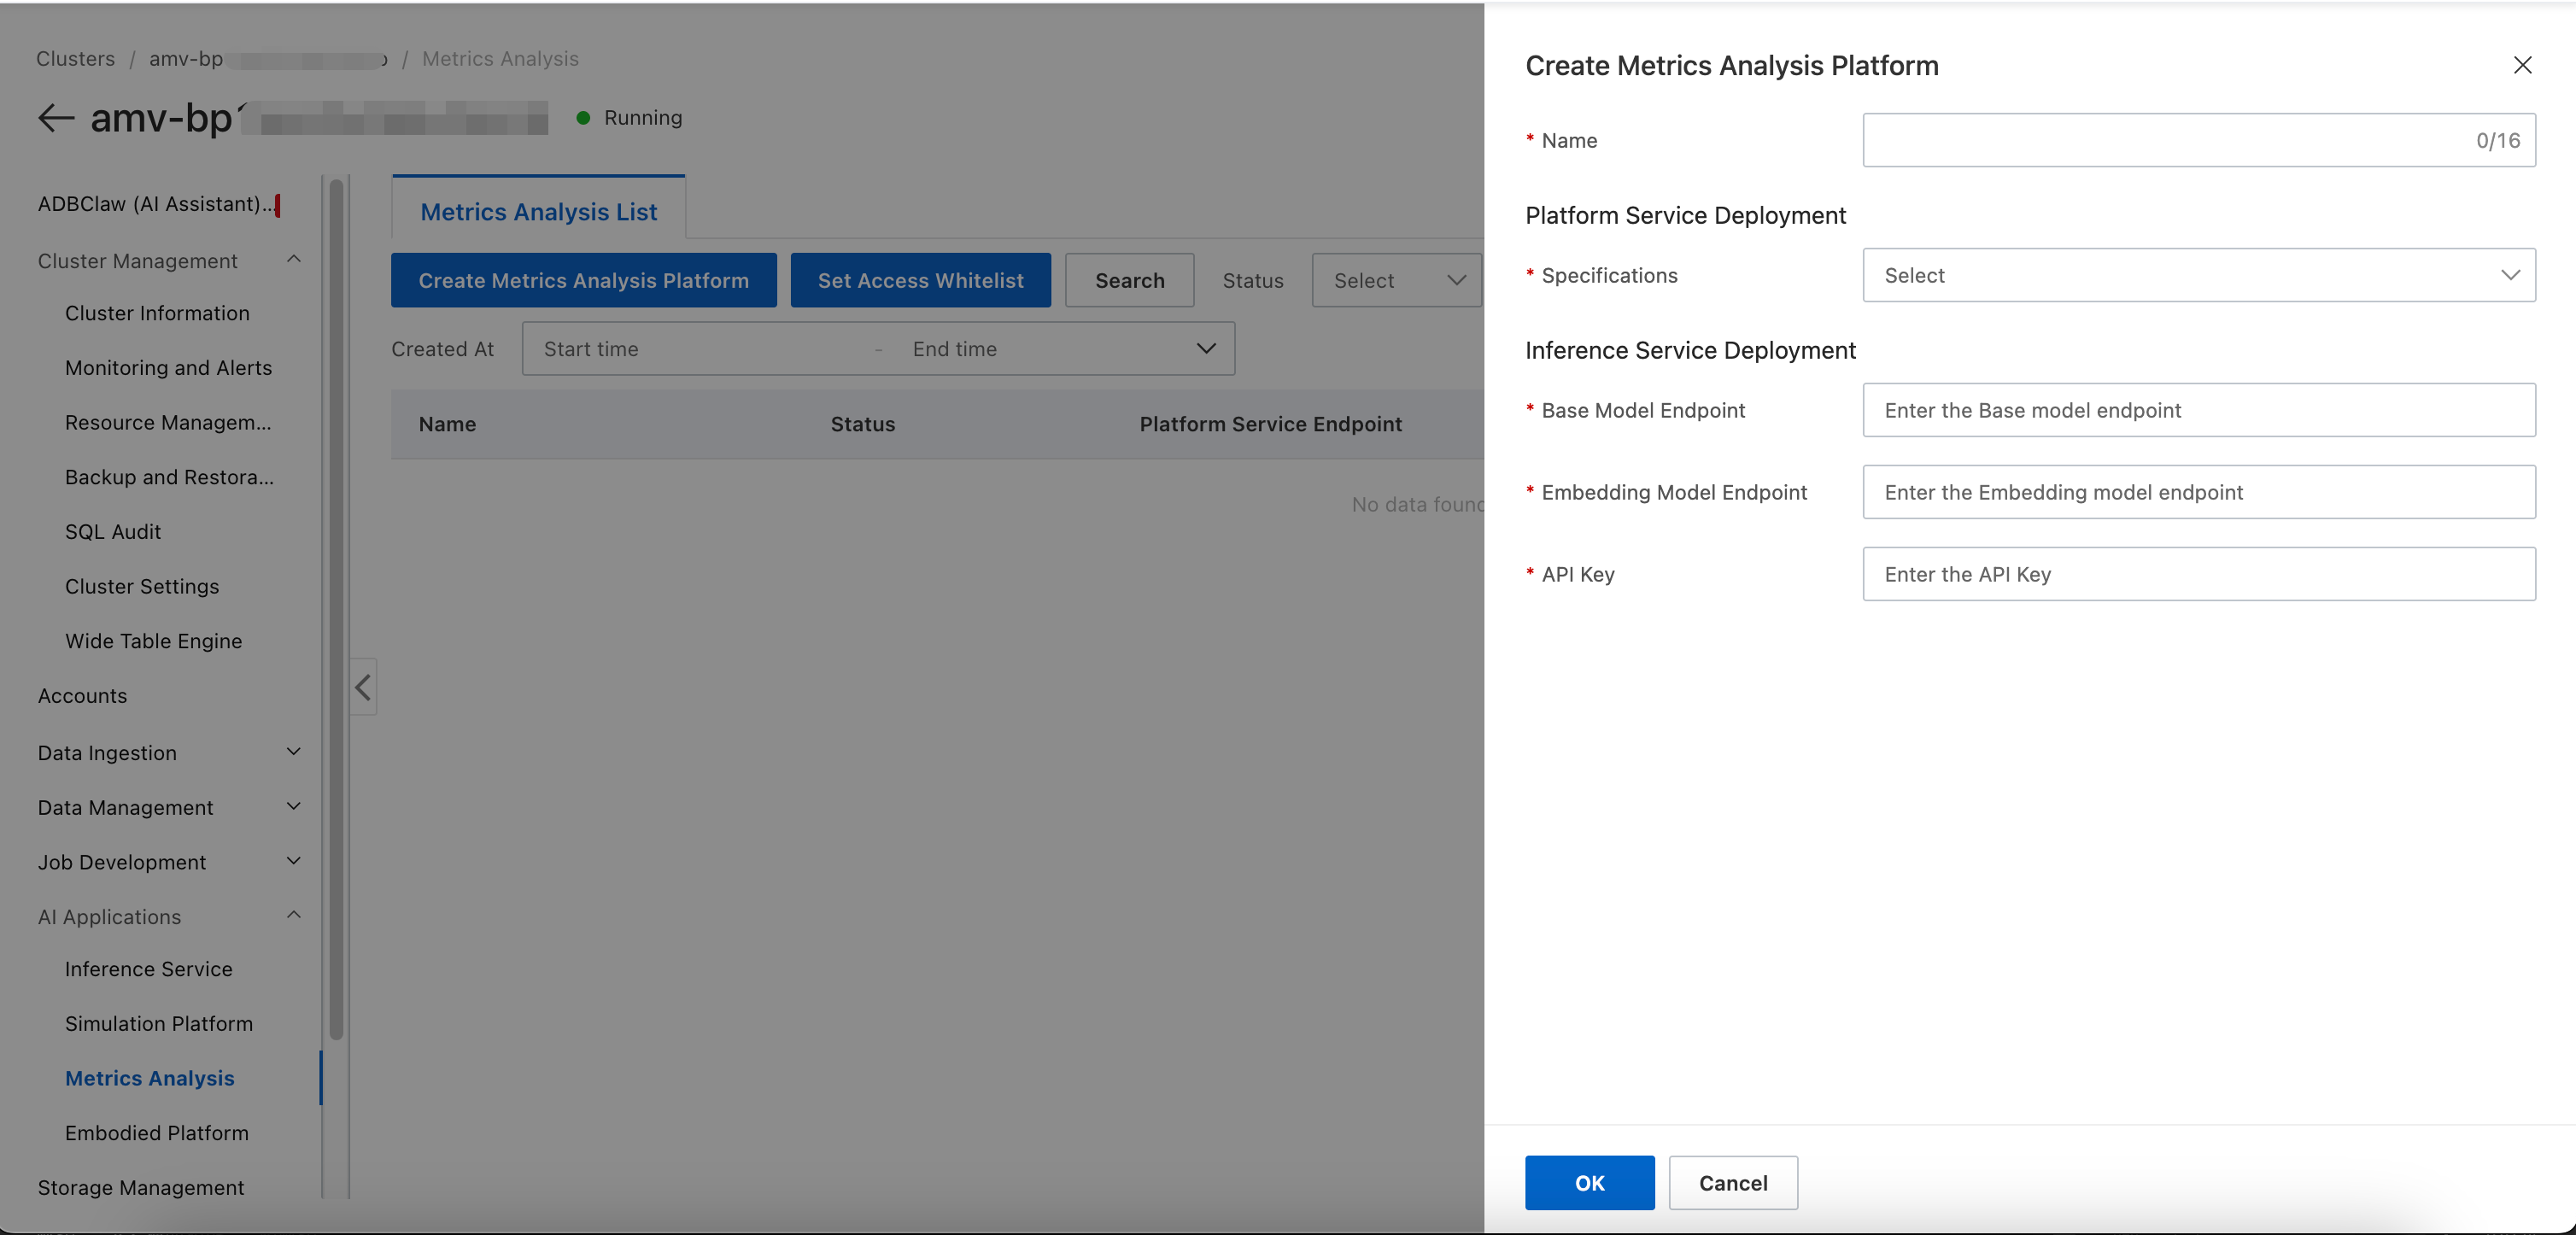Focus the Name input field
The width and height of the screenshot is (2576, 1235).
click(2198, 140)
